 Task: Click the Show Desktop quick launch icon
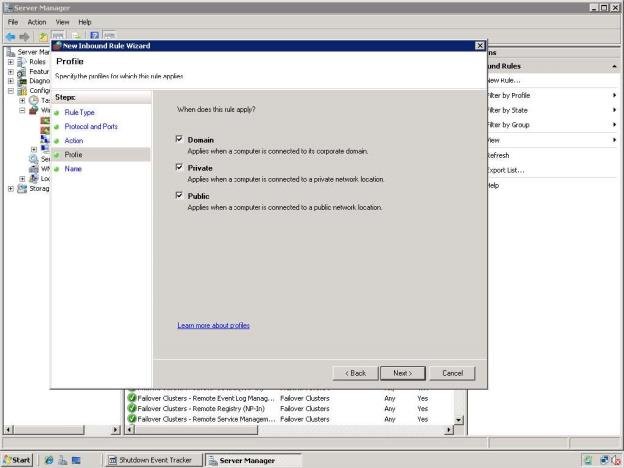pos(76,460)
